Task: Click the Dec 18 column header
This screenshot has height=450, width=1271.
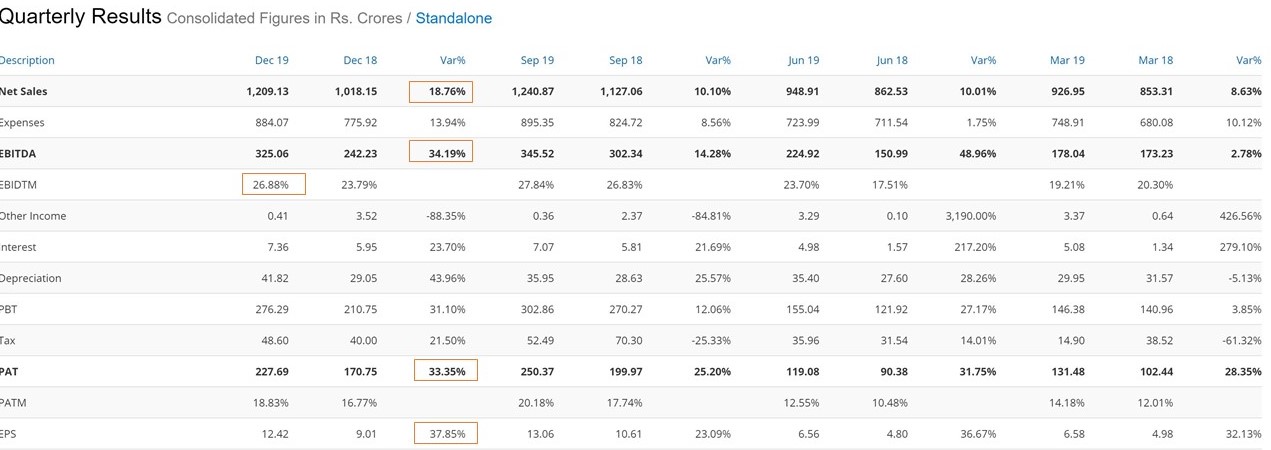Action: pos(360,60)
